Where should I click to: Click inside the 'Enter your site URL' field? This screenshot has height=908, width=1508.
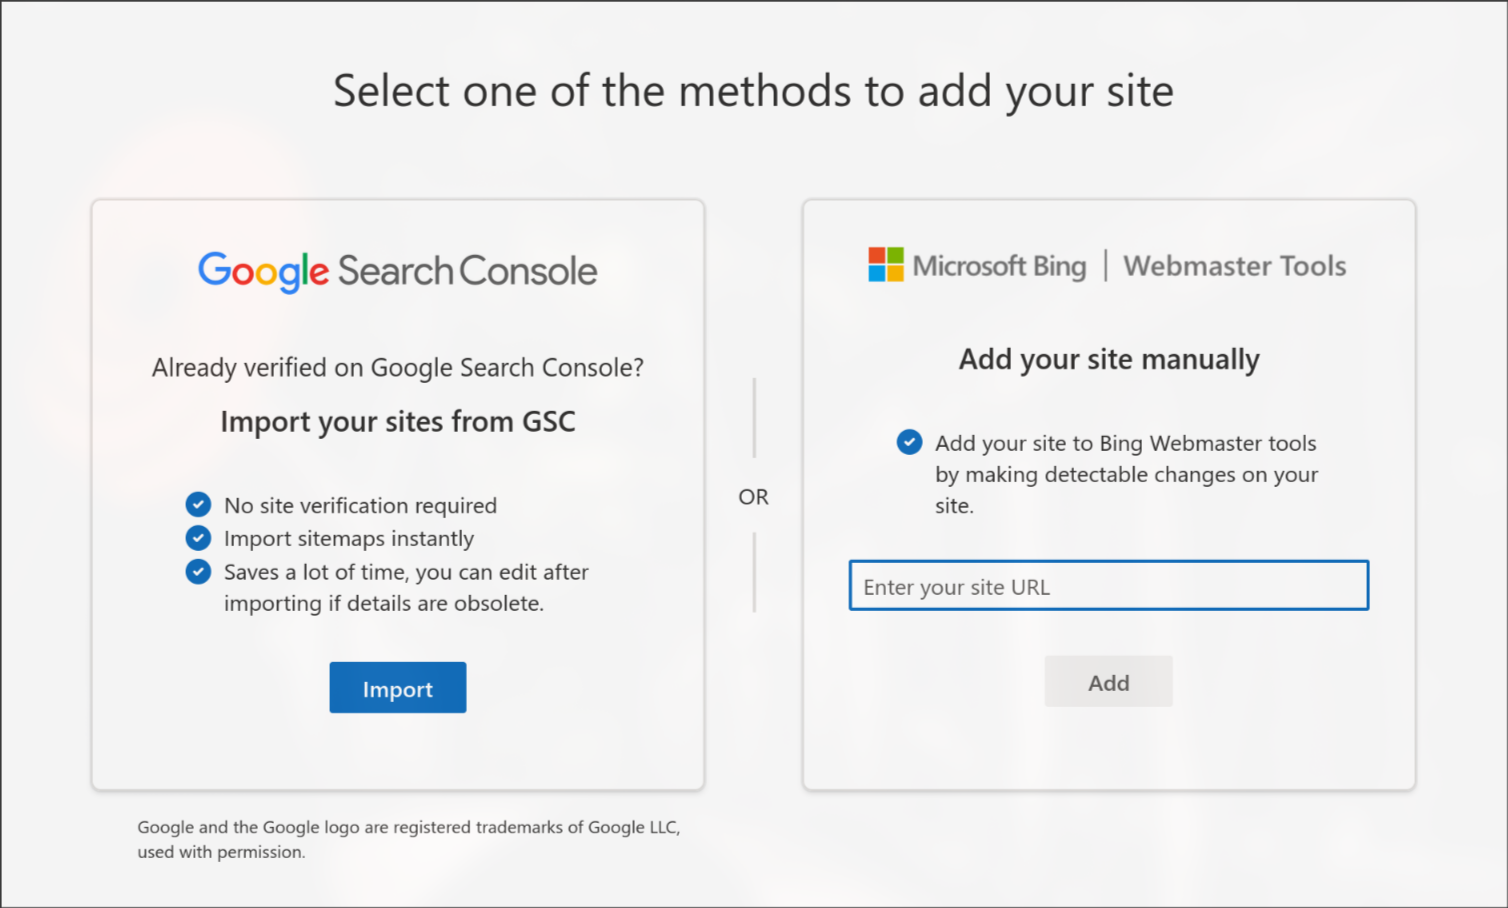(1108, 586)
